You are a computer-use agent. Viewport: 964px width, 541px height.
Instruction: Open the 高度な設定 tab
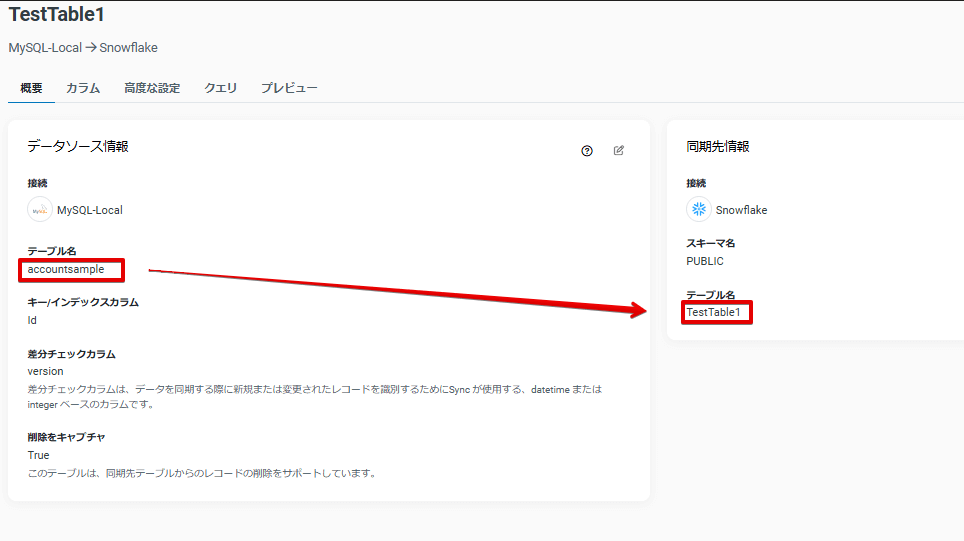click(x=152, y=88)
